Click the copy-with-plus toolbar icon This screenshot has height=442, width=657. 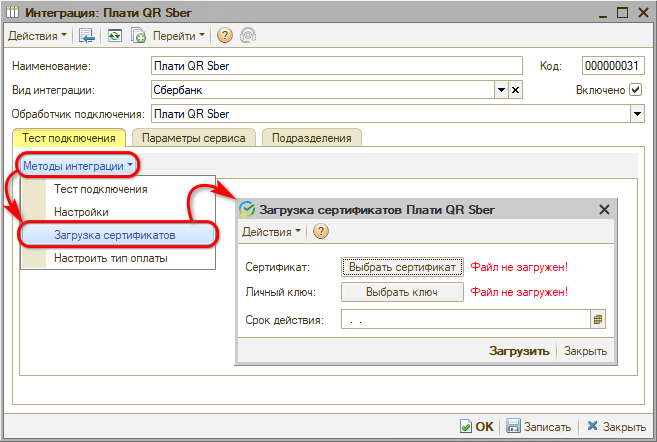click(x=138, y=36)
